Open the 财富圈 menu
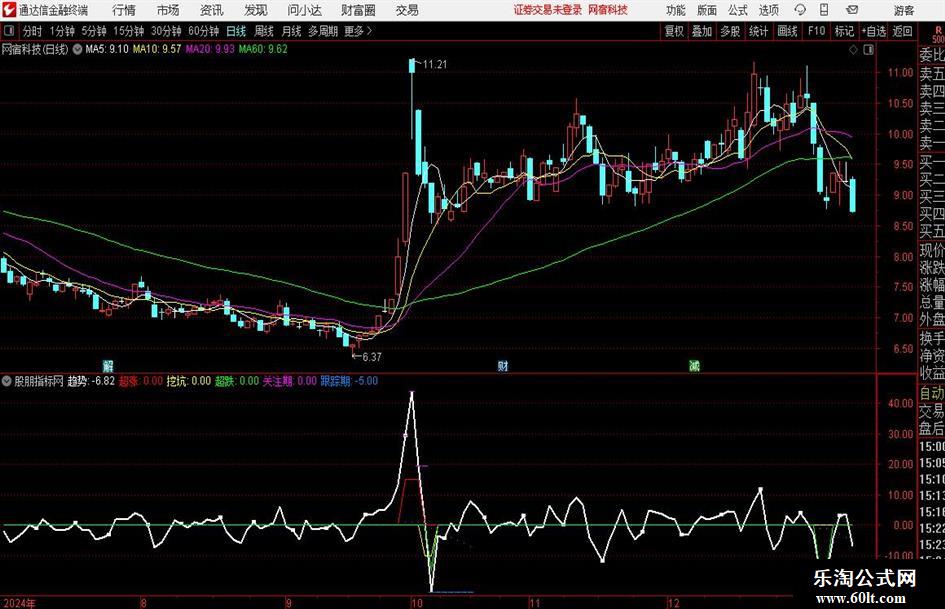Viewport: 945px width, 609px height. click(x=358, y=10)
